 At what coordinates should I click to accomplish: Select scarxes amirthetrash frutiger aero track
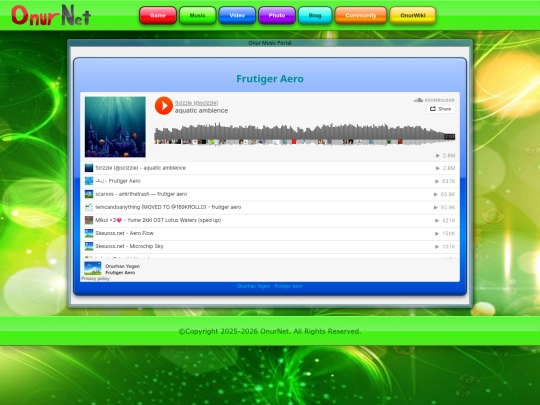[270, 194]
